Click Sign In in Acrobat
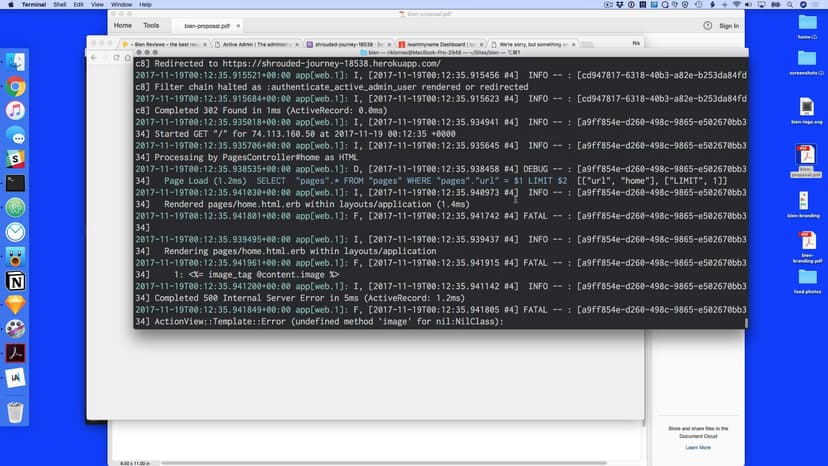The width and height of the screenshot is (828, 466). pyautogui.click(x=729, y=26)
